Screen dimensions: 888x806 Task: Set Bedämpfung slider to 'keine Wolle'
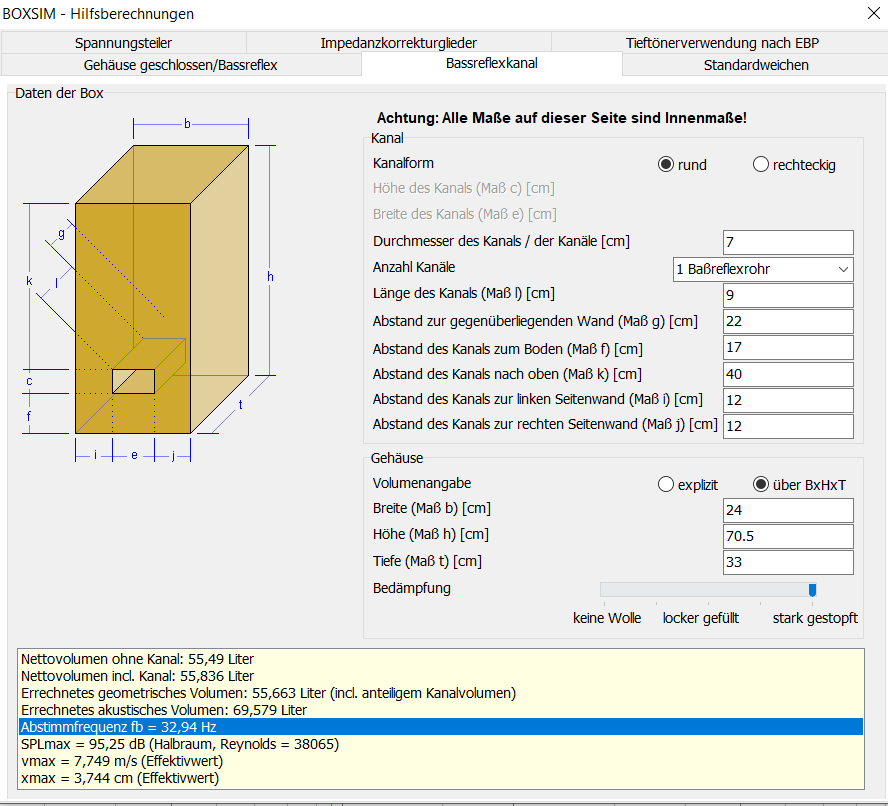[604, 590]
